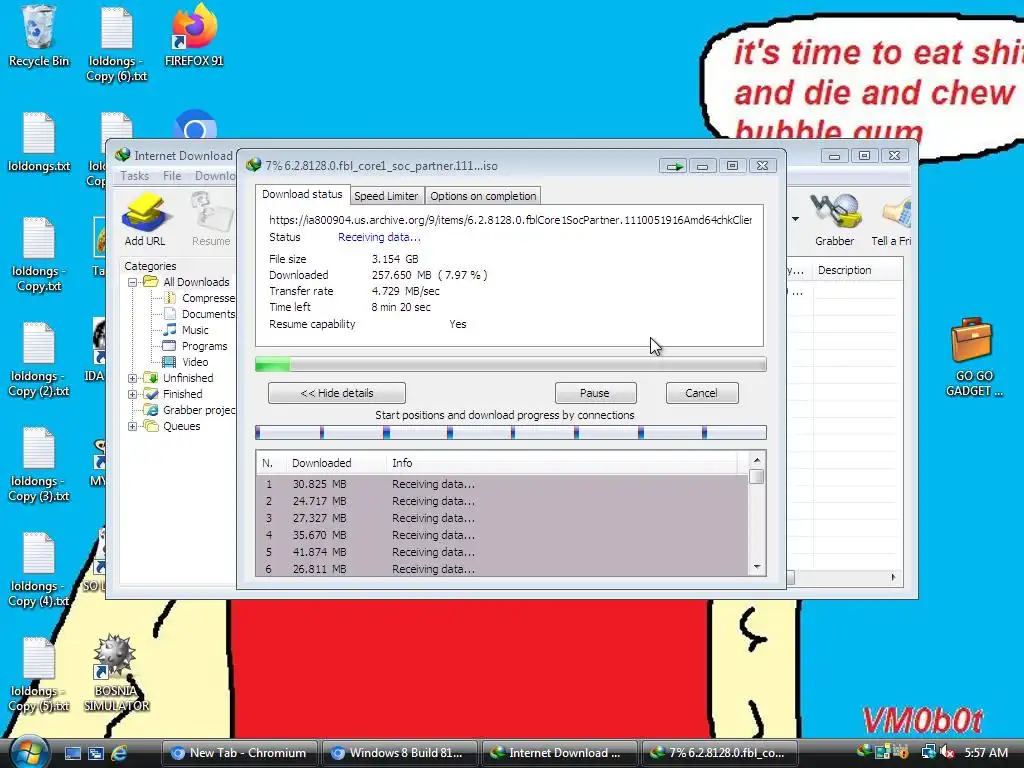The height and width of the screenshot is (768, 1024).
Task: Select connection row 5 with 41.874 MB
Action: coord(502,552)
